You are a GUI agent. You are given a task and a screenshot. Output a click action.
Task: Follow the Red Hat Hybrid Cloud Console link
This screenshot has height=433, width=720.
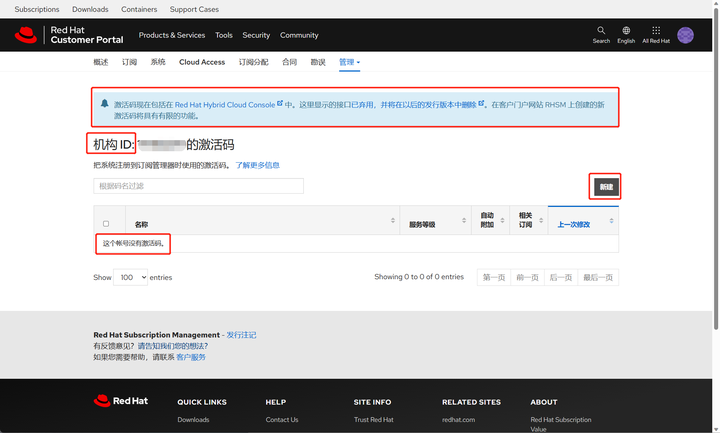(x=225, y=105)
